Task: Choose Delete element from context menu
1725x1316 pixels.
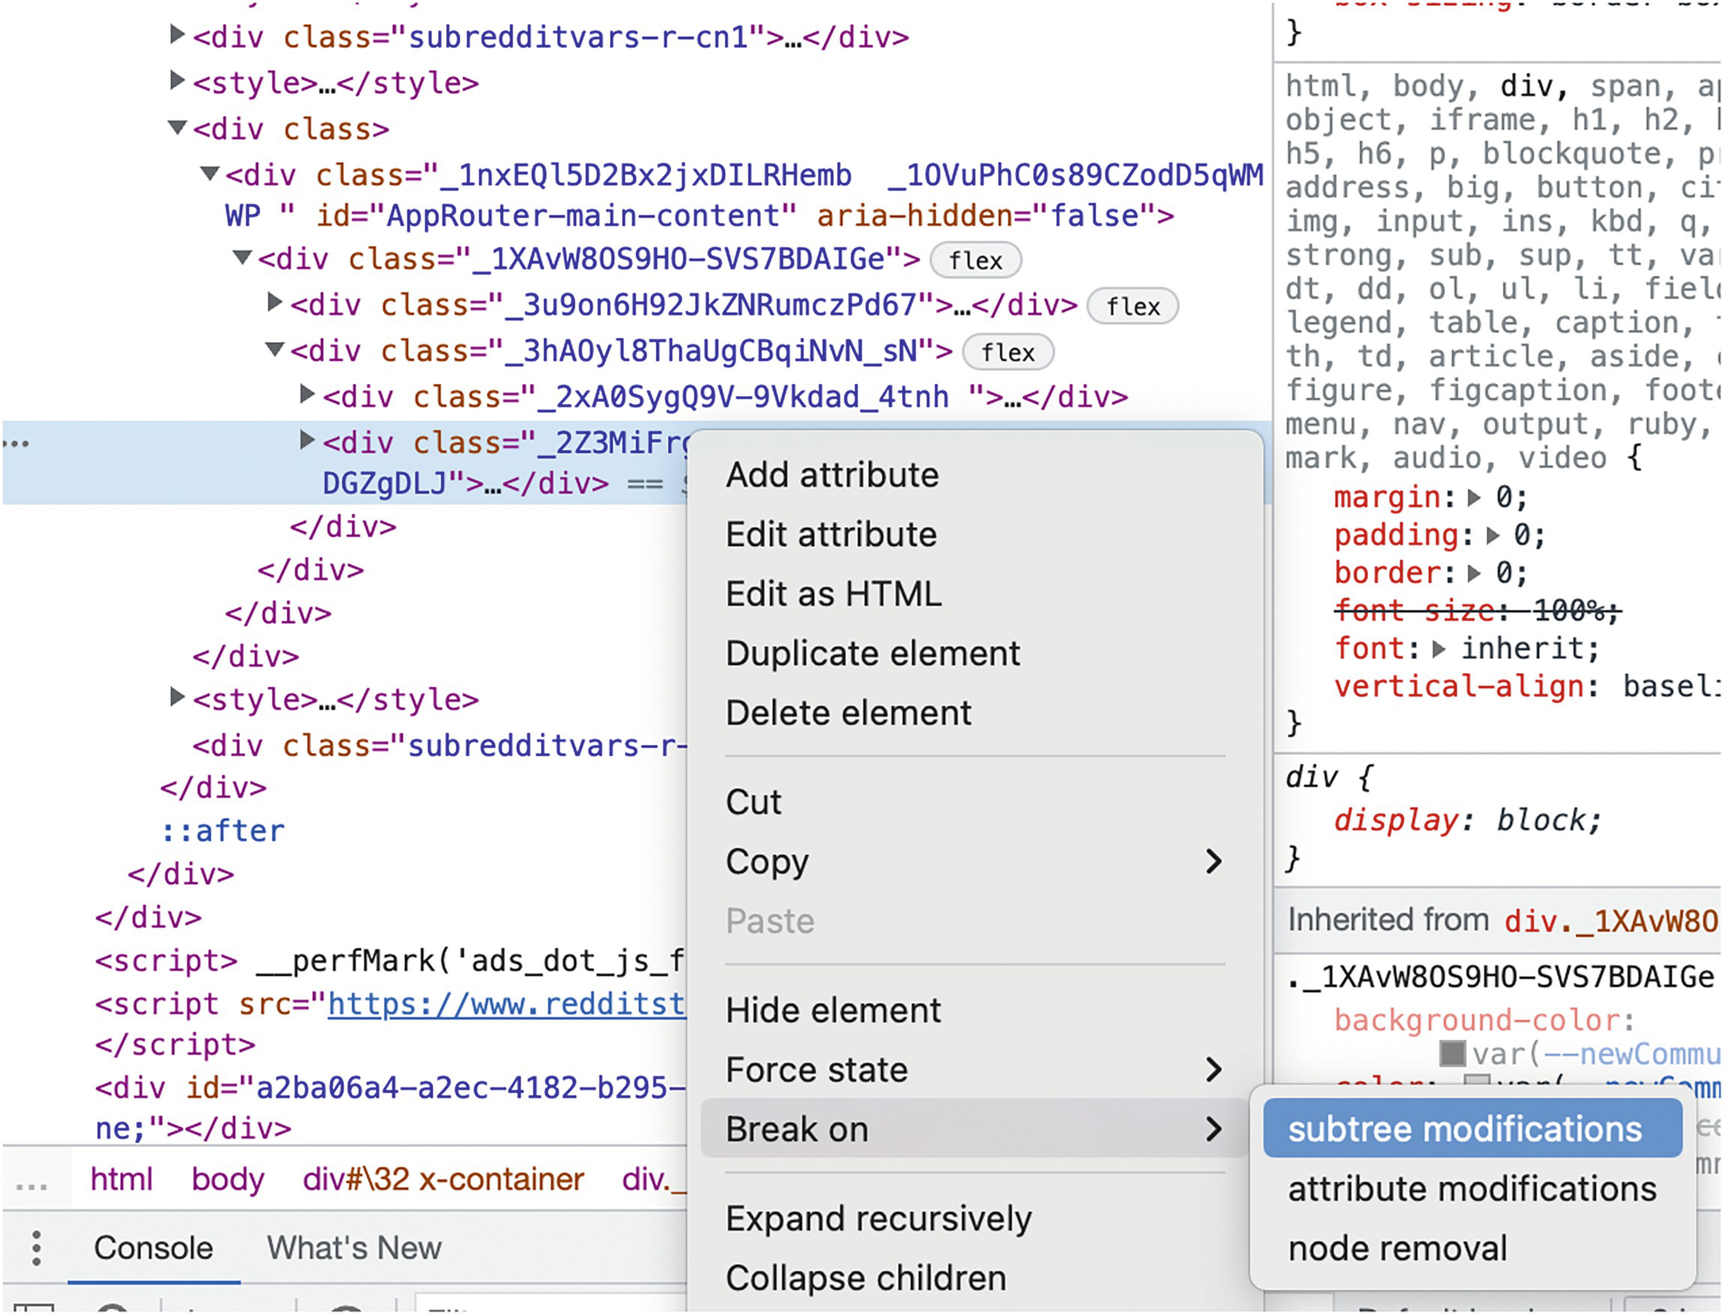Action: tap(848, 713)
